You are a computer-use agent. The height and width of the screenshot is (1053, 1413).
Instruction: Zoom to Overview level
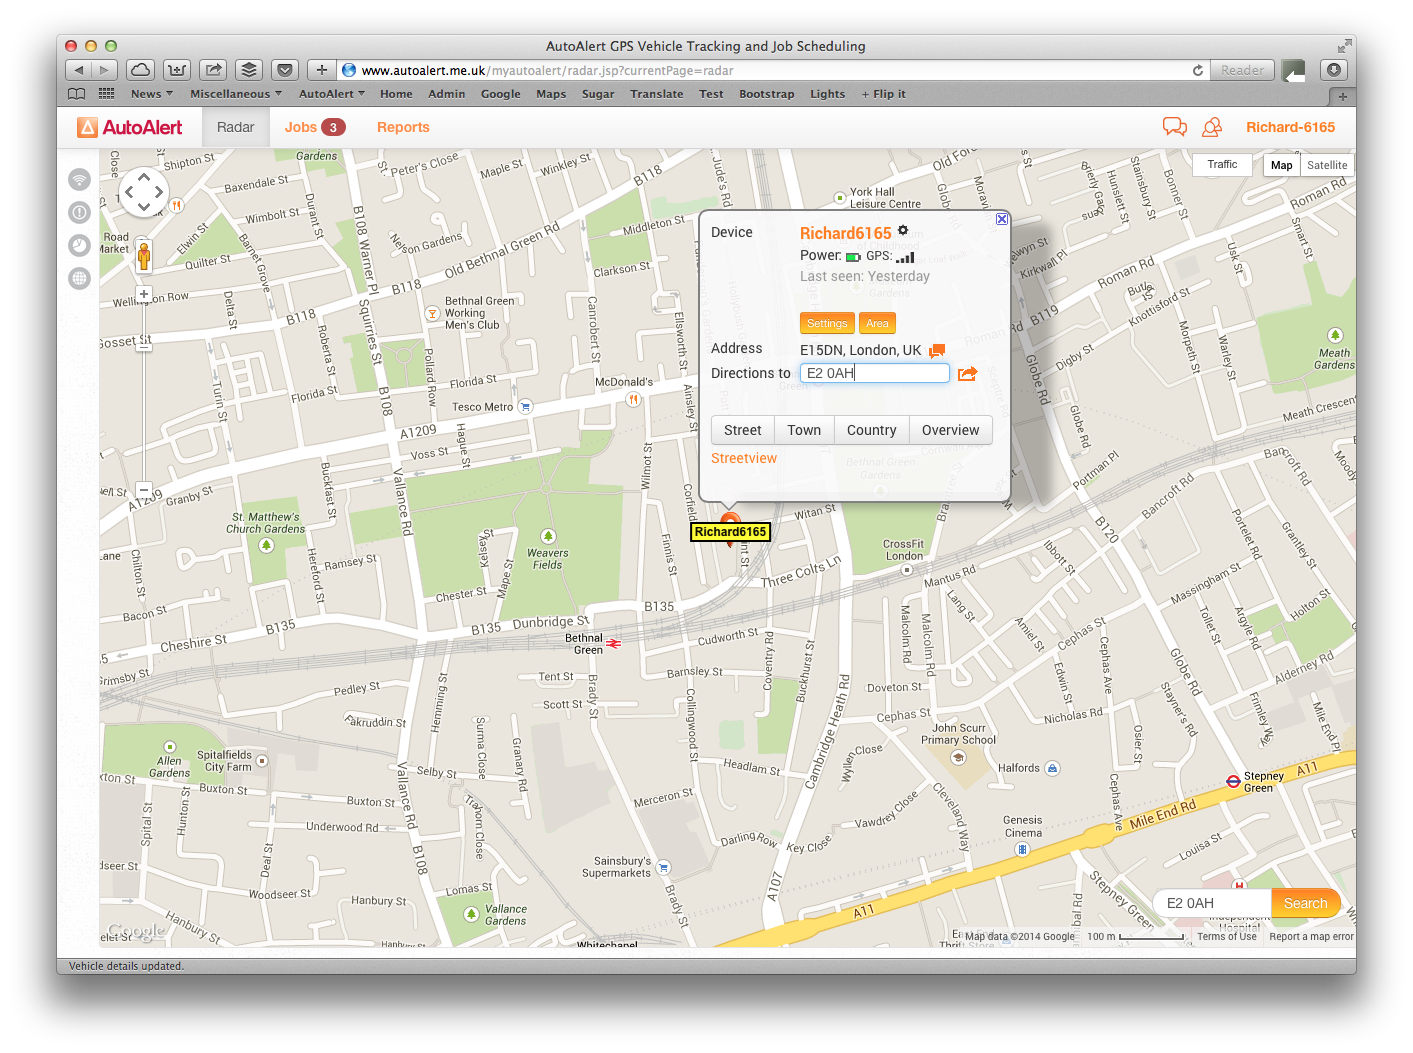click(951, 430)
